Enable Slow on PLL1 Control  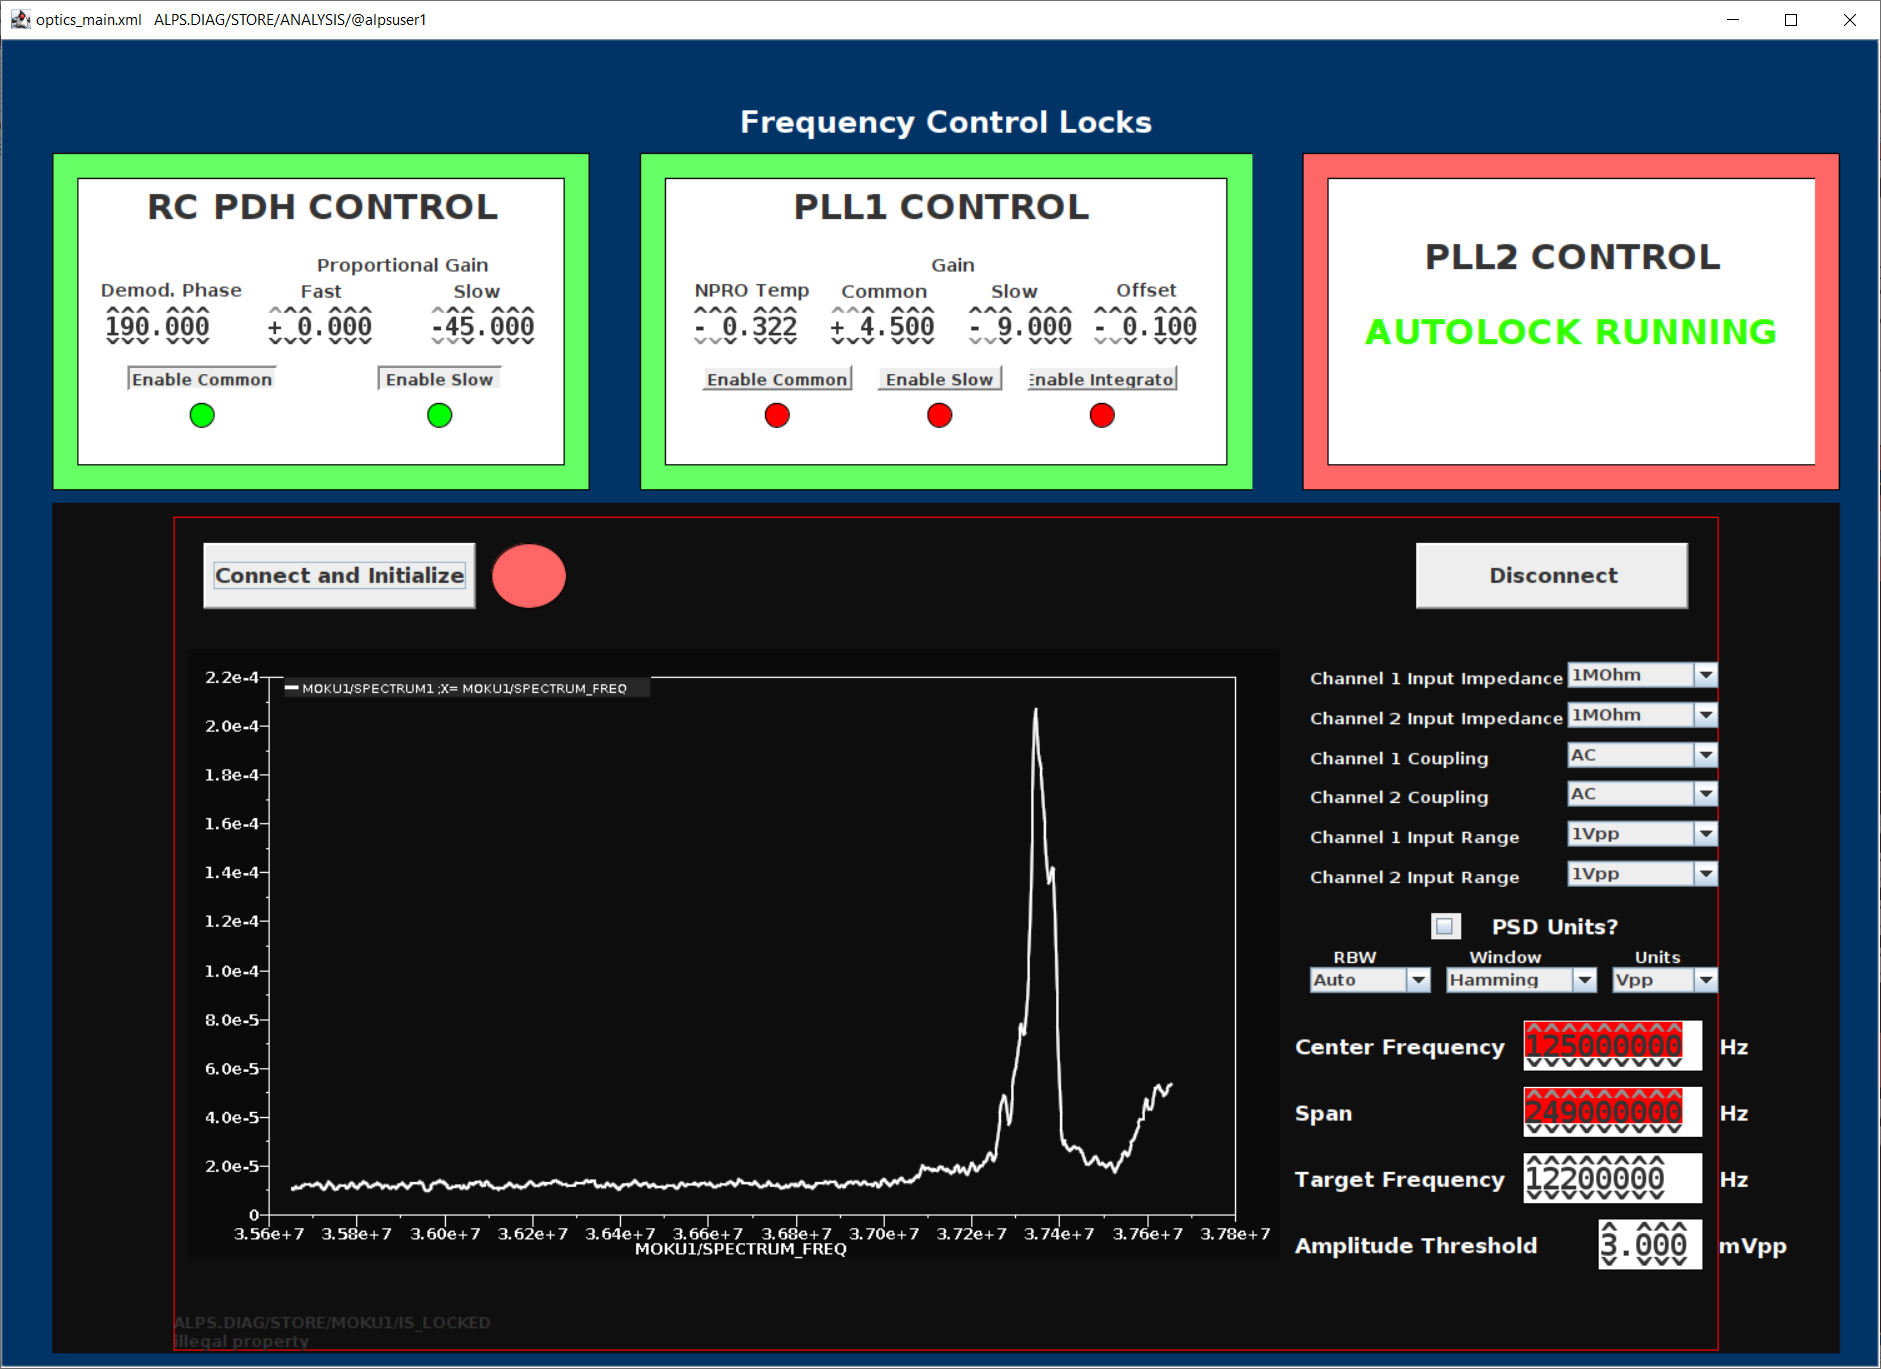938,378
